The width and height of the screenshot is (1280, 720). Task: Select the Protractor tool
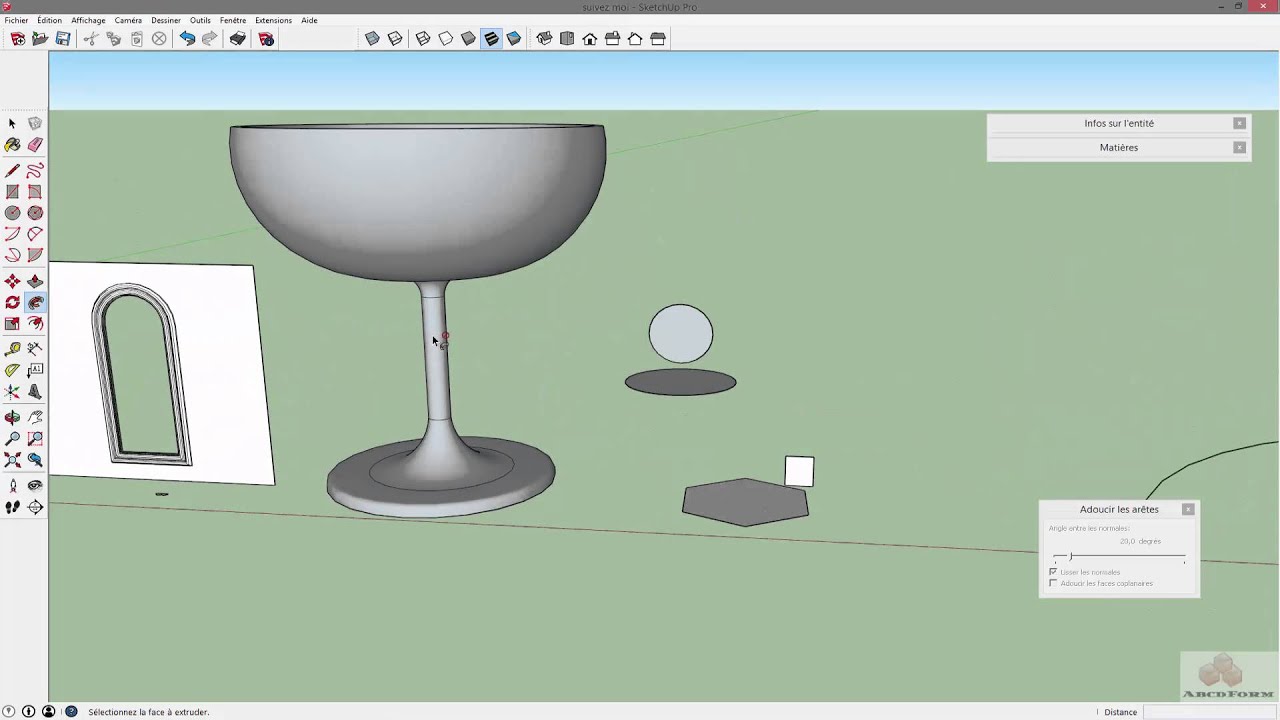pos(12,370)
